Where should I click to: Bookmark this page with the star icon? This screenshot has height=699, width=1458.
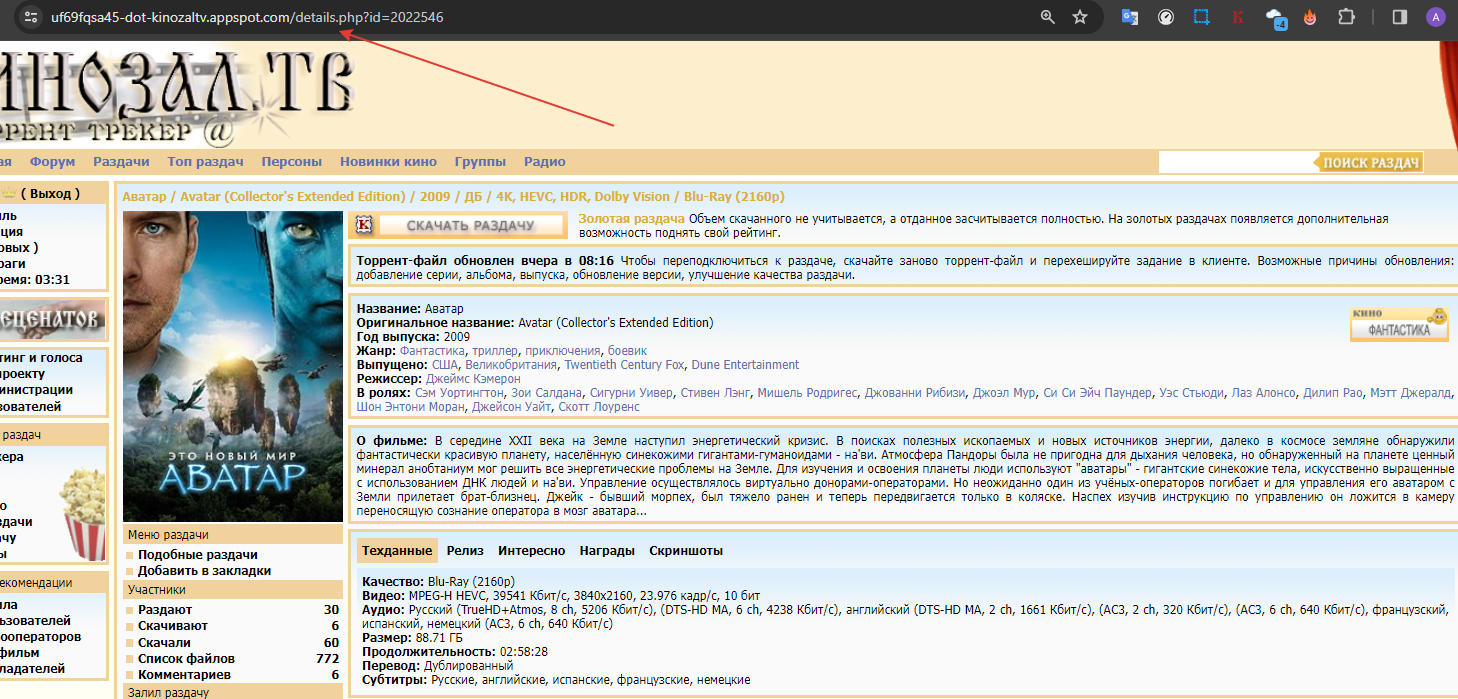pos(1079,17)
